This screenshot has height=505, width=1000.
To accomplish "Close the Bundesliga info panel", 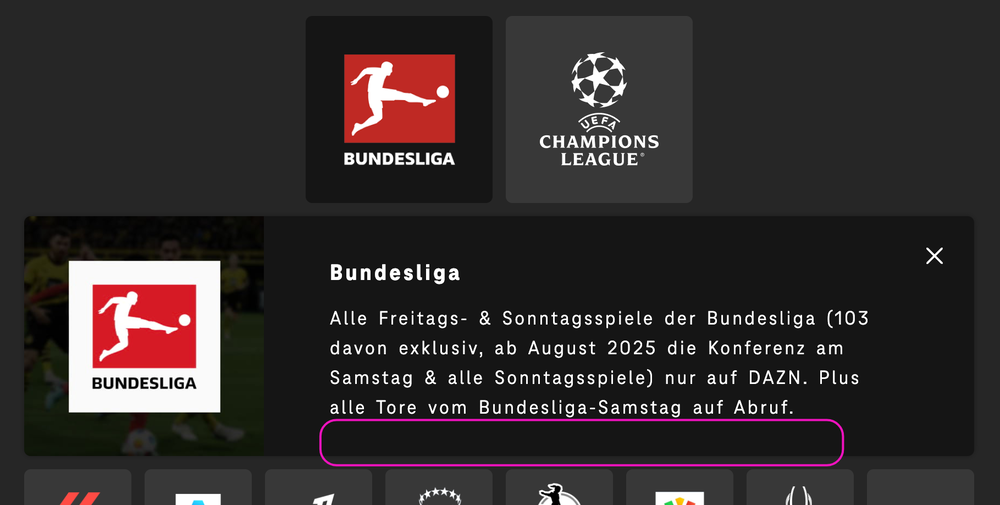I will (934, 256).
